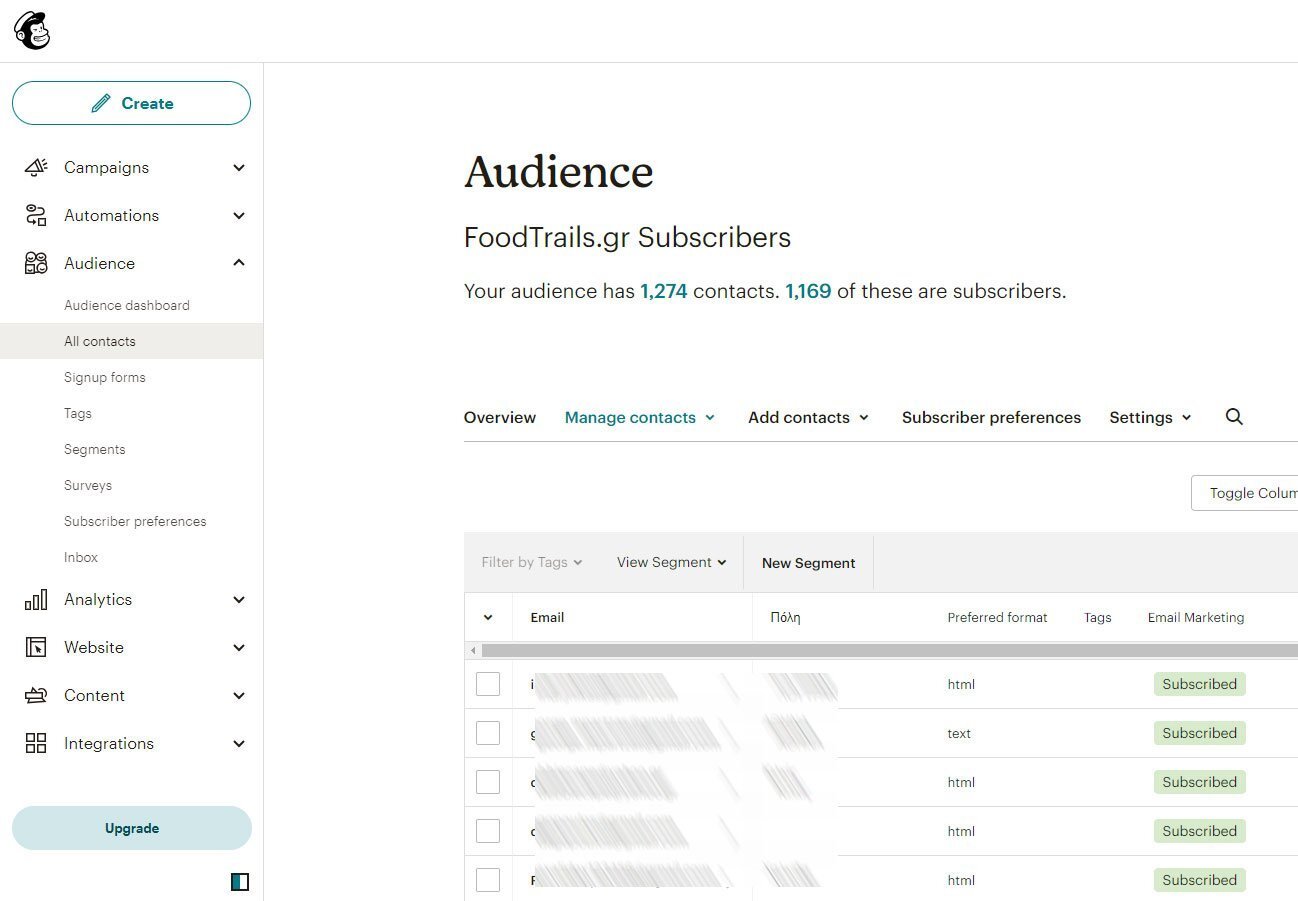
Task: Collapse the Audience section chevron
Action: [239, 263]
